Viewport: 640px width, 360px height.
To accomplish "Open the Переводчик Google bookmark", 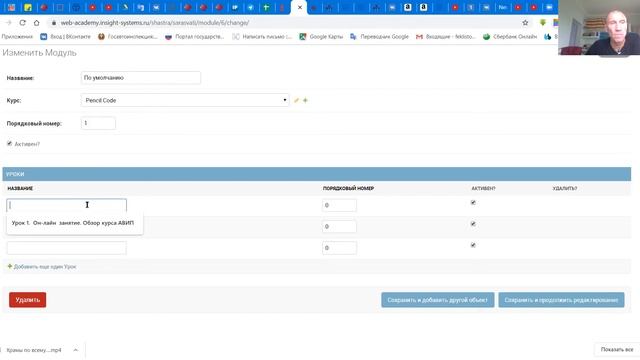I will (x=379, y=37).
